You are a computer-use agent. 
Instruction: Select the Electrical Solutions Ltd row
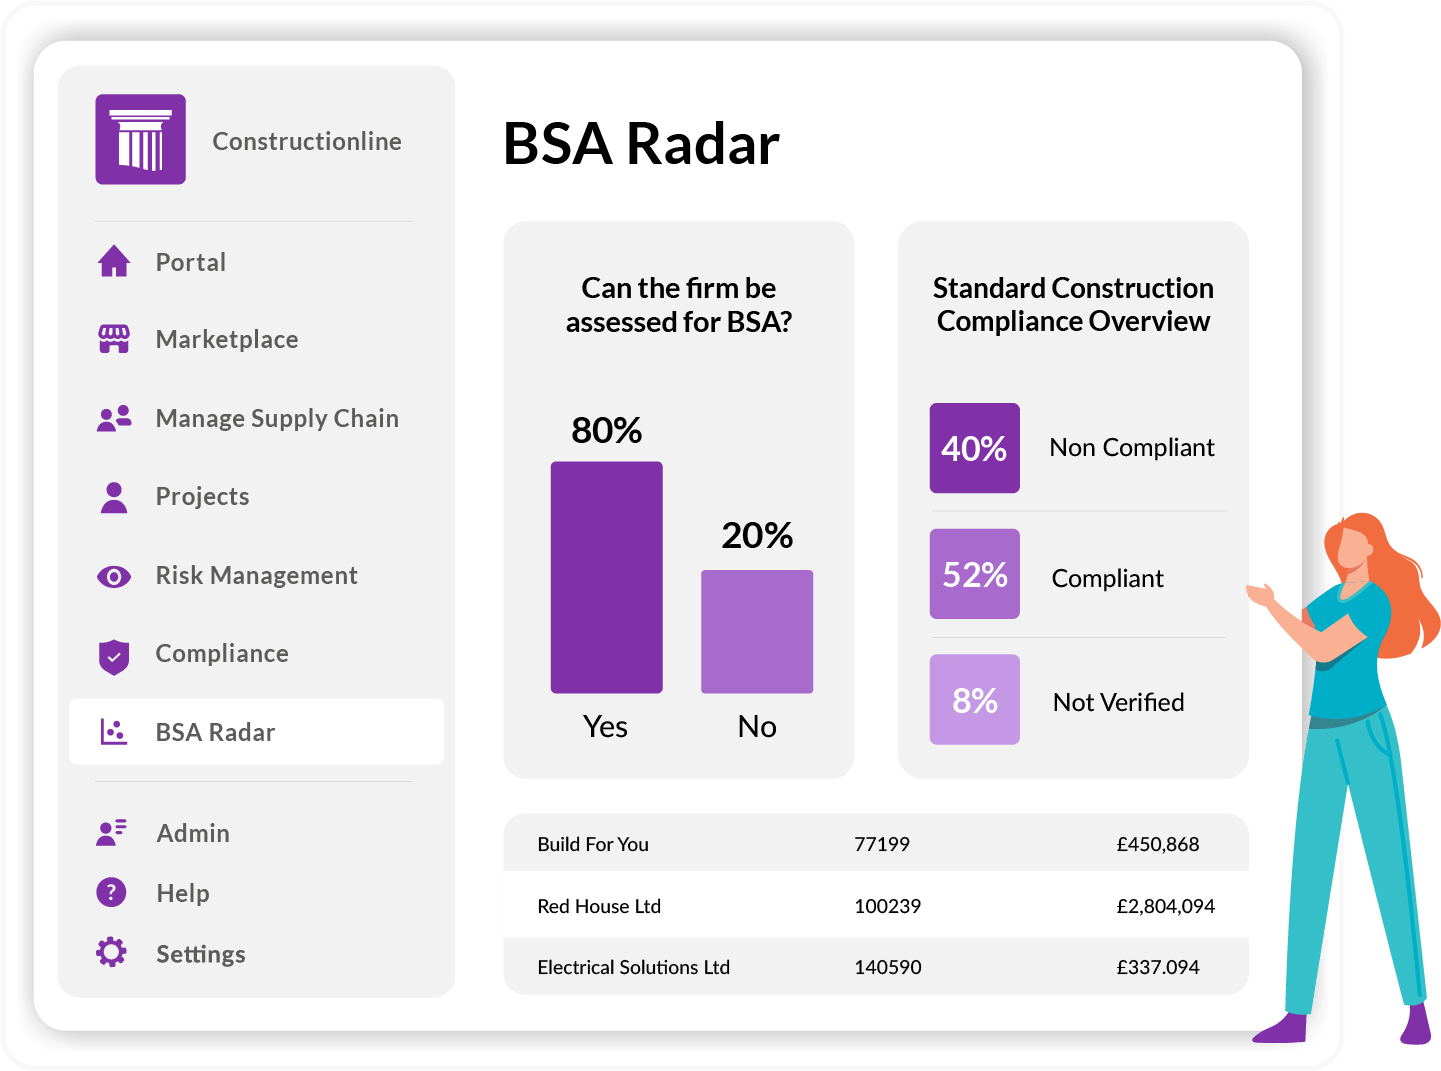(x=876, y=966)
